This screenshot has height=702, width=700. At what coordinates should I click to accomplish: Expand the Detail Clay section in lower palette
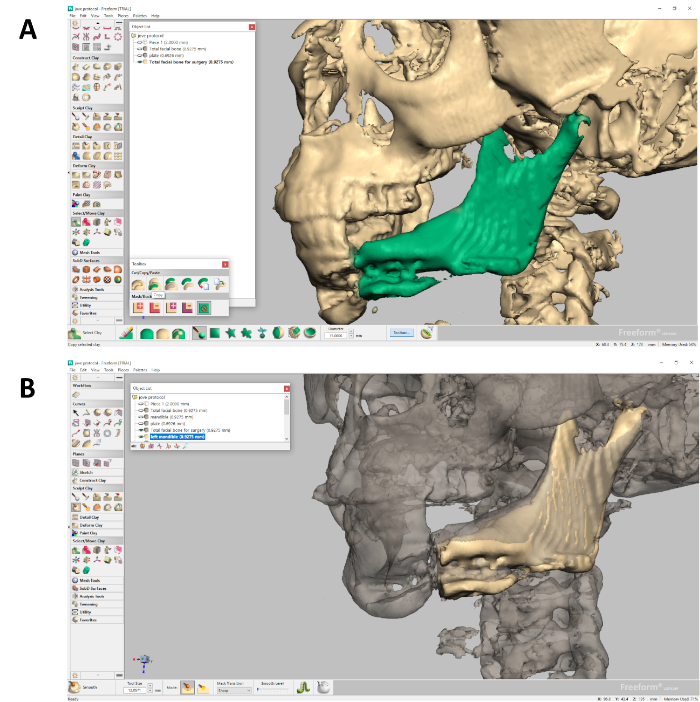coord(97,517)
